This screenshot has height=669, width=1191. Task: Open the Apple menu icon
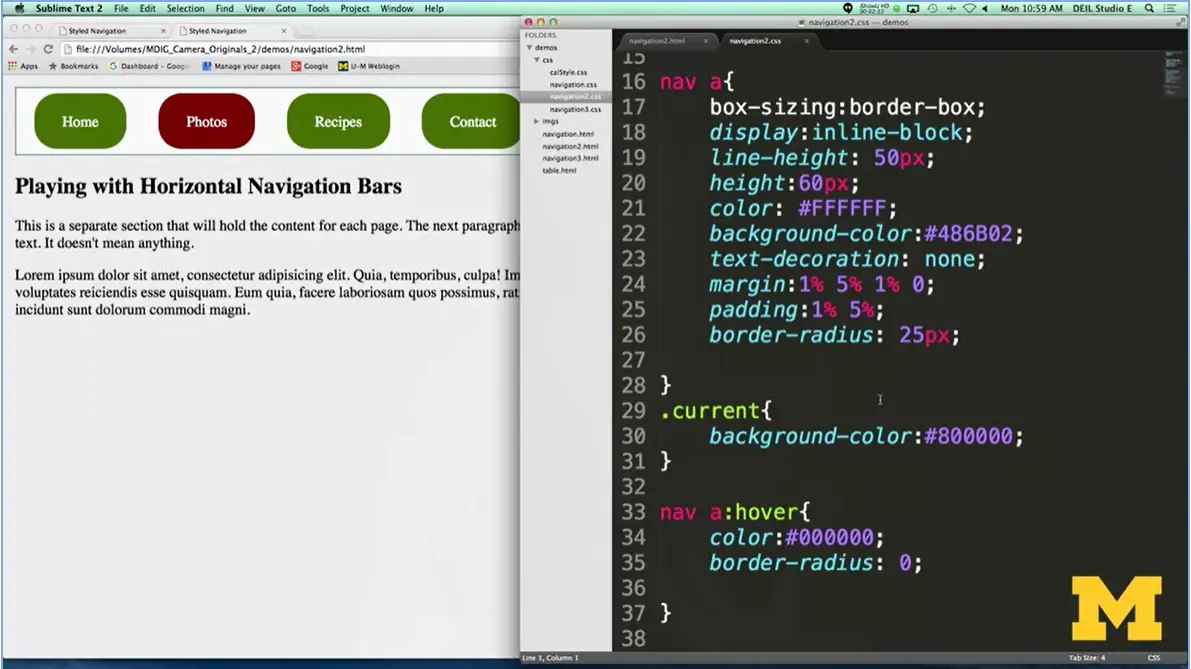[19, 8]
